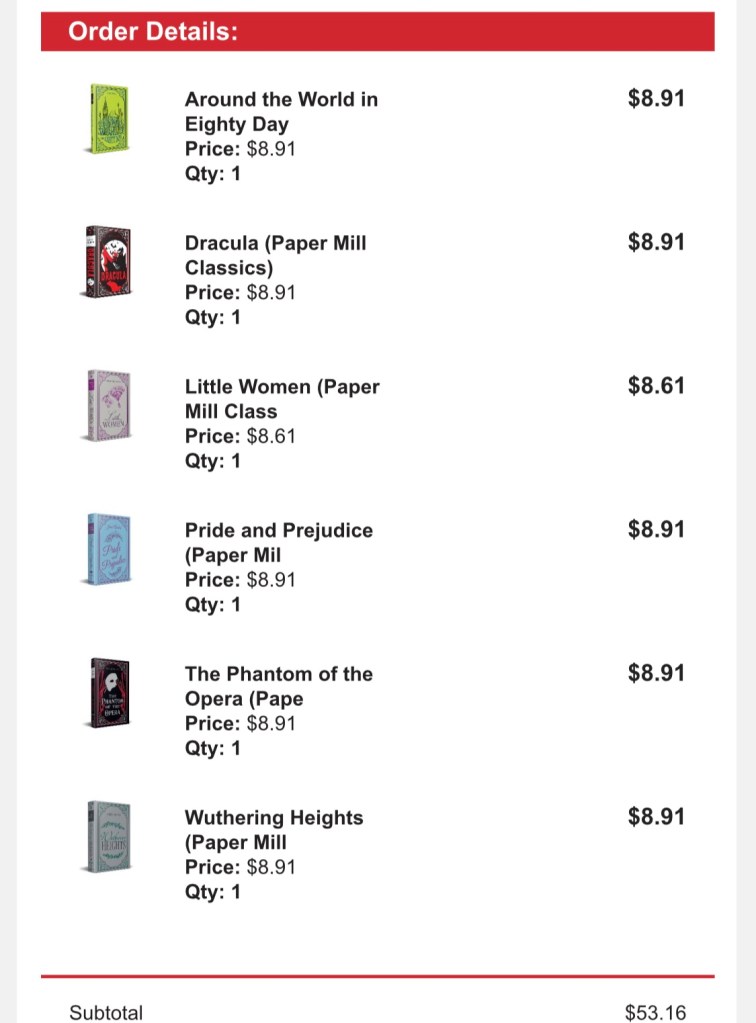Select the Wuthering Heights cover thumbnail

pyautogui.click(x=105, y=836)
